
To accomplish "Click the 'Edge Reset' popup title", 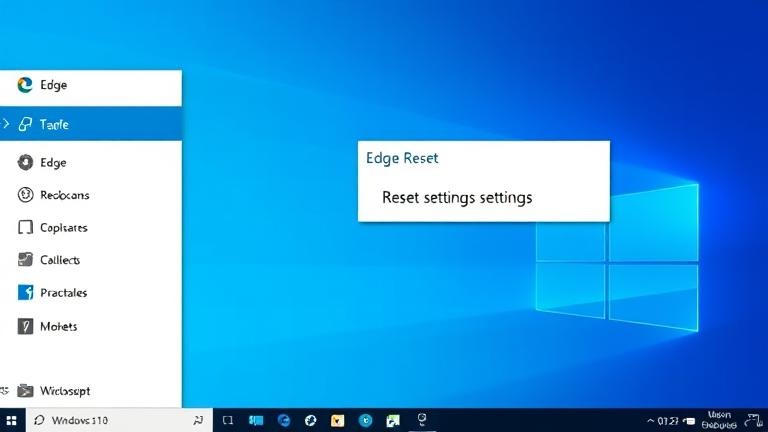I will (402, 158).
